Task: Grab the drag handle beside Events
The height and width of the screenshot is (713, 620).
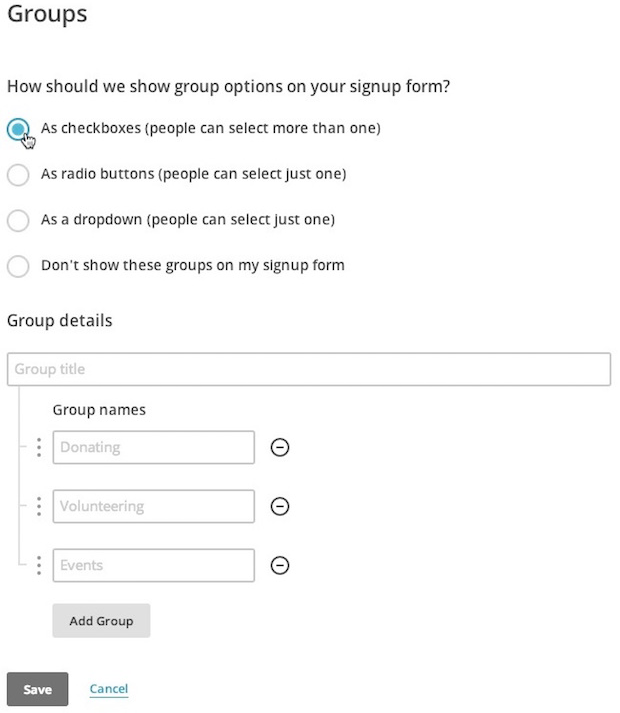Action: point(39,566)
